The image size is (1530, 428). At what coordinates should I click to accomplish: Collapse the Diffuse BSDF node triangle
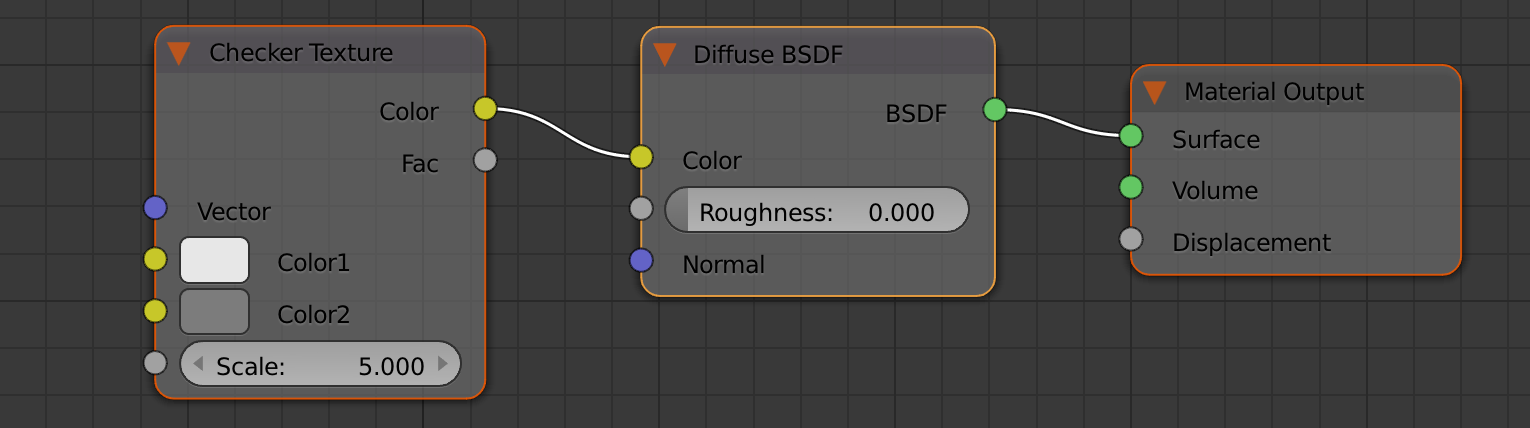coord(665,55)
